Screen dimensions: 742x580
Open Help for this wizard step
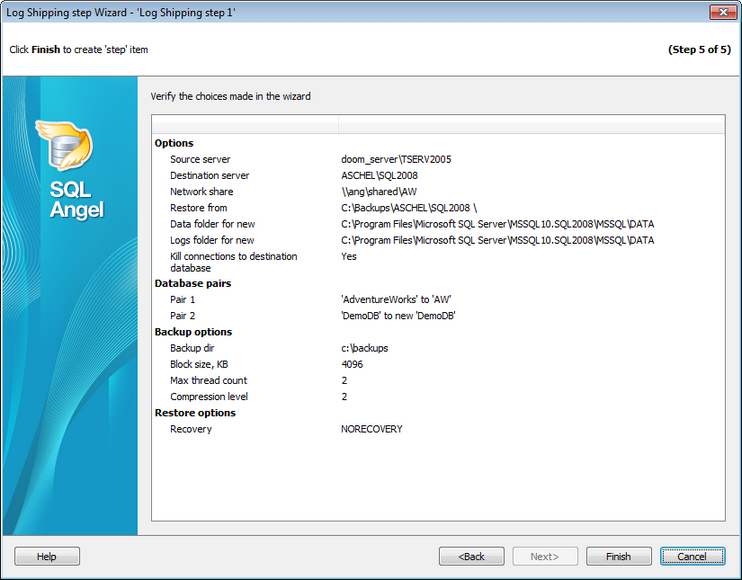(47, 556)
